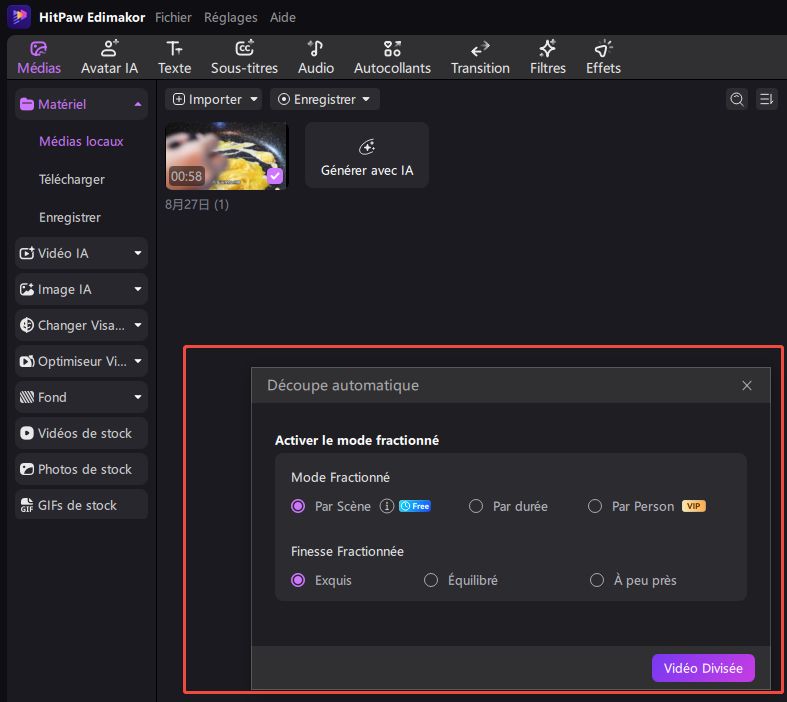The width and height of the screenshot is (787, 702).
Task: Open Vidéos de stock
Action: (81, 434)
